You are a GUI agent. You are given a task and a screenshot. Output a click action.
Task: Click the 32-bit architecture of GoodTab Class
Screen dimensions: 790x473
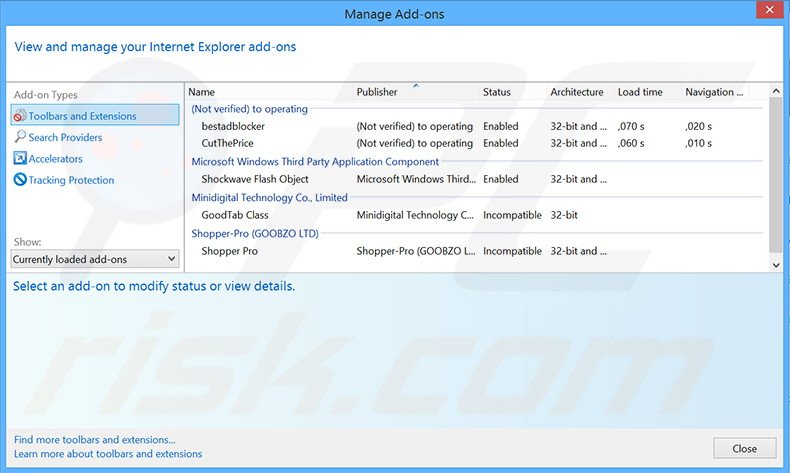(x=564, y=215)
